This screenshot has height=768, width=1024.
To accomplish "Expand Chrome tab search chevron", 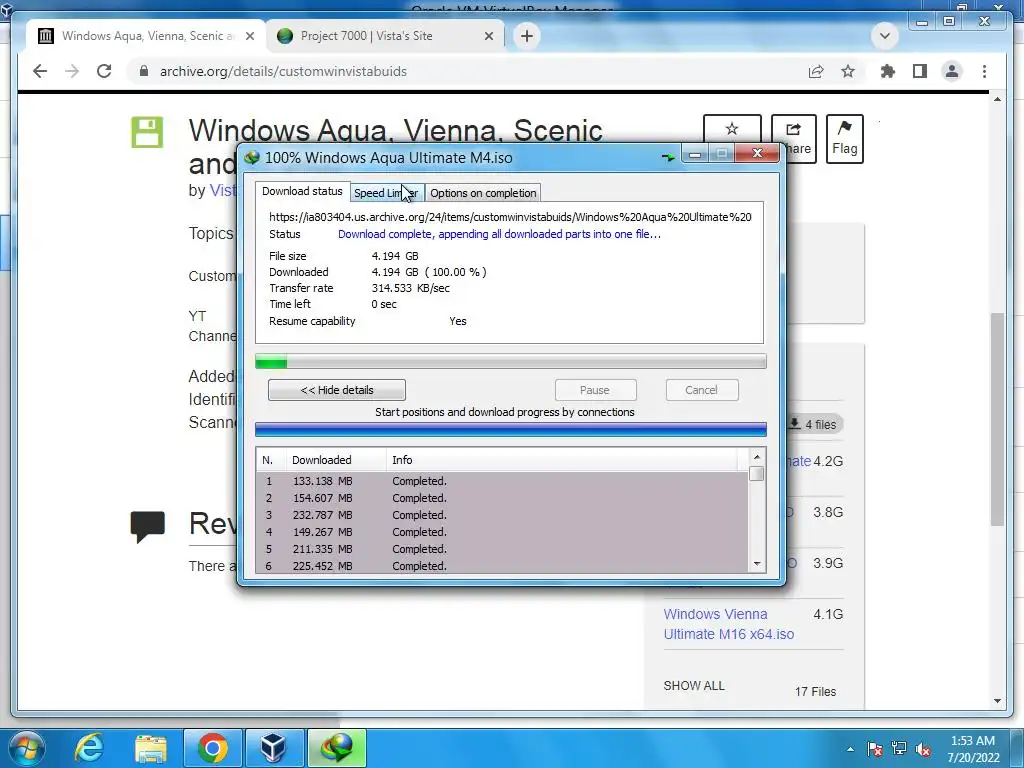I will (885, 36).
